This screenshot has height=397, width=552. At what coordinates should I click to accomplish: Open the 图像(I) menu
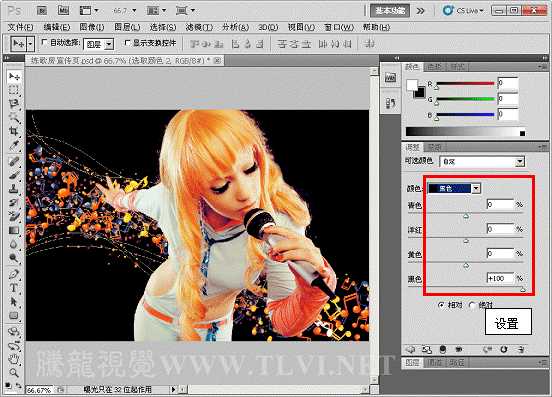point(92,27)
